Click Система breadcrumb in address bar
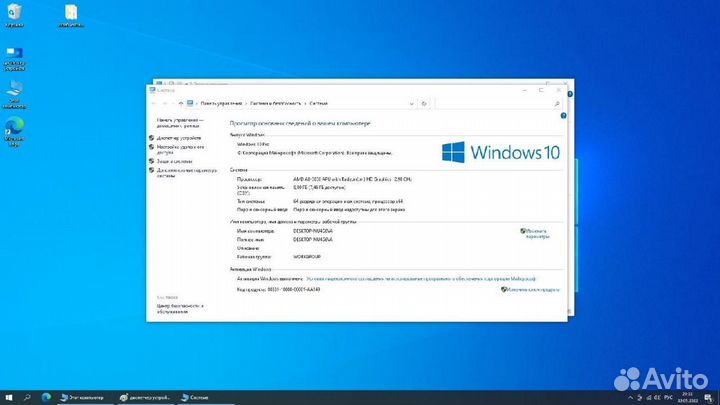 click(318, 104)
